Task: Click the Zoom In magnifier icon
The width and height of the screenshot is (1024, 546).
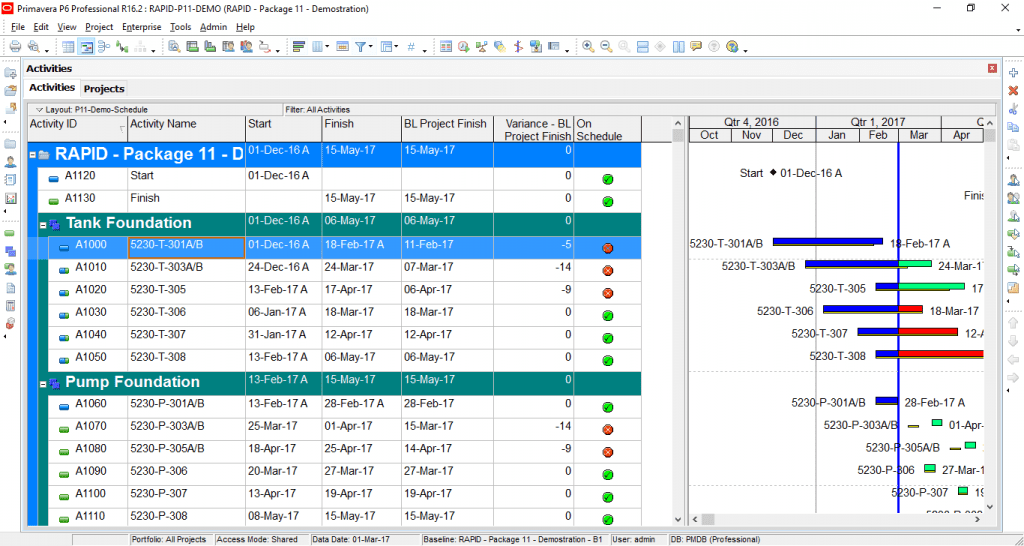Action: (x=588, y=46)
